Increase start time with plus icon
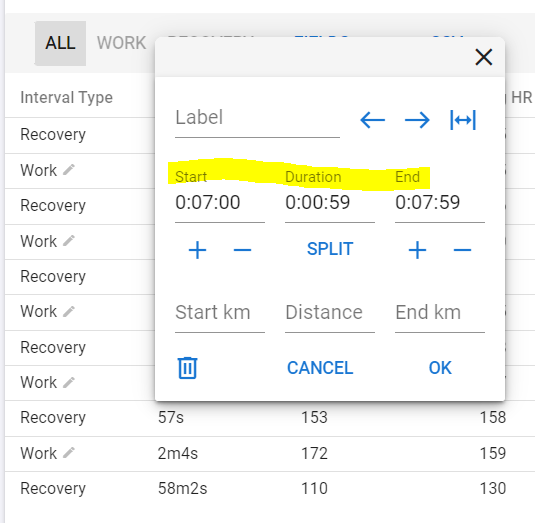Image resolution: width=535 pixels, height=523 pixels. pyautogui.click(x=198, y=250)
